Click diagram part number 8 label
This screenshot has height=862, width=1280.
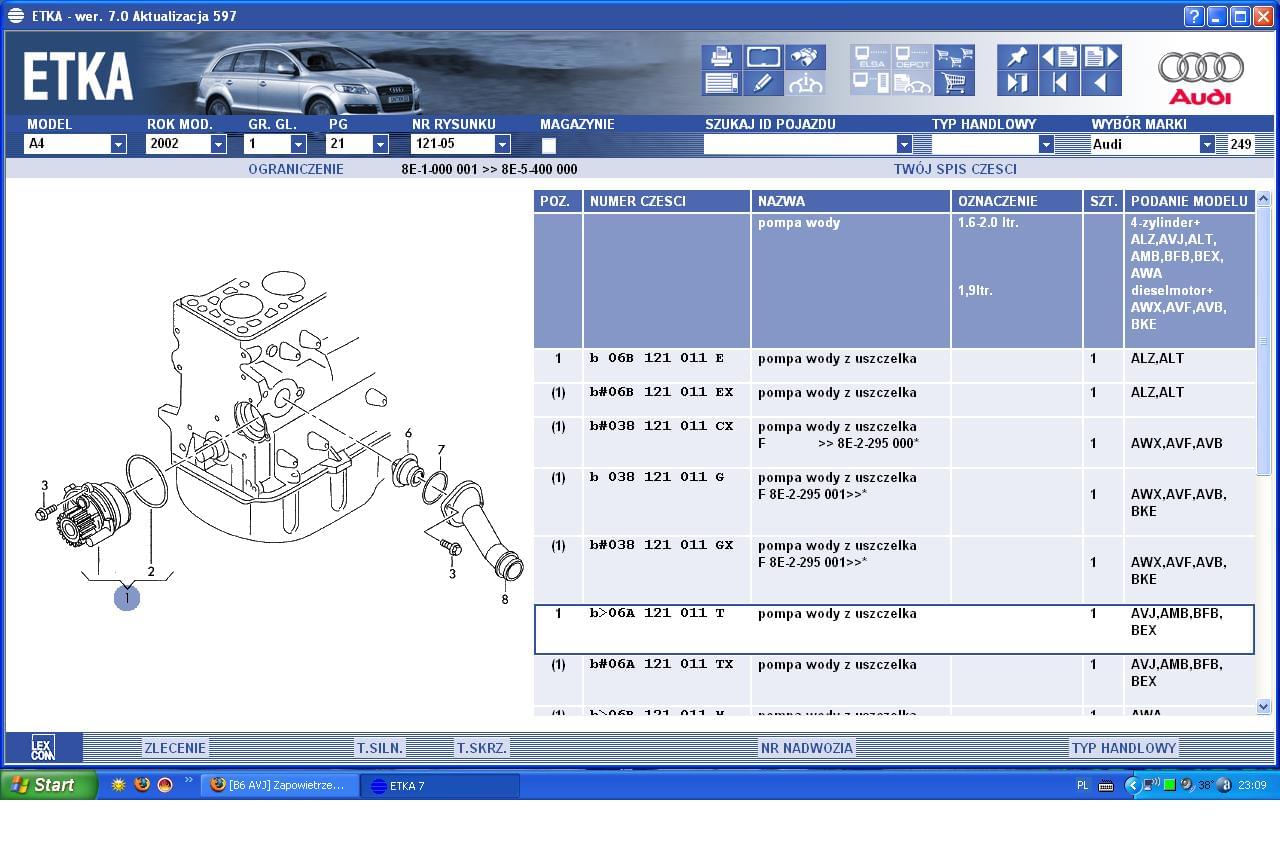pyautogui.click(x=505, y=600)
